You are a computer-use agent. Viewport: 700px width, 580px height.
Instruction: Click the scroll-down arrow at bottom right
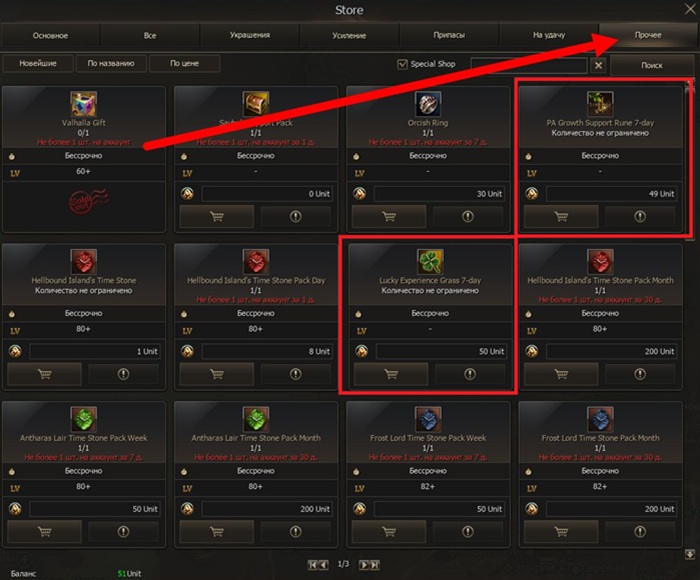[x=690, y=554]
